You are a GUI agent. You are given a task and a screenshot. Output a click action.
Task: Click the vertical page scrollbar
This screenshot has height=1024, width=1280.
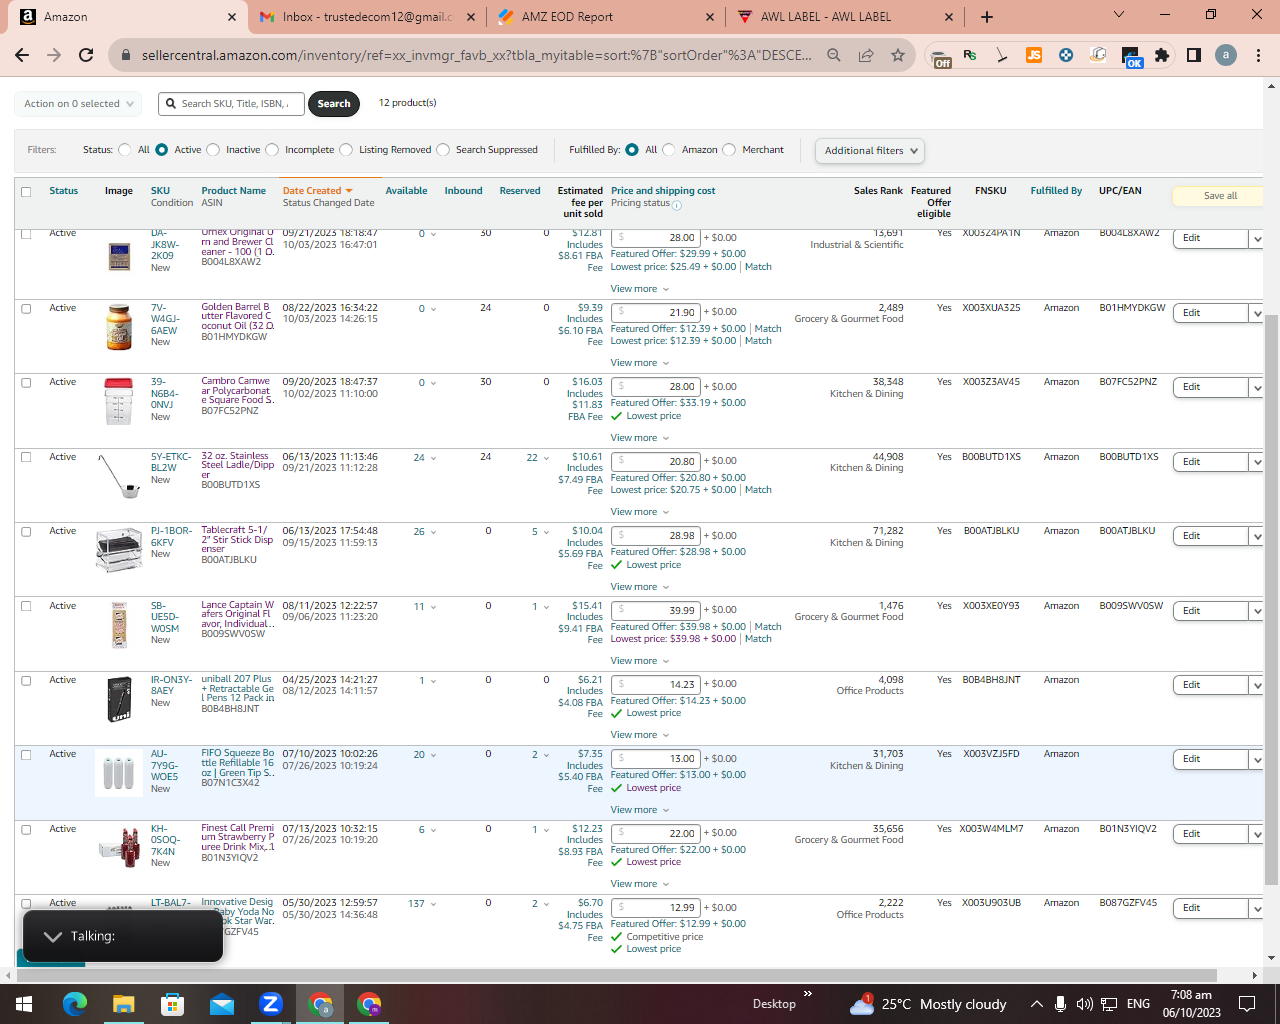pyautogui.click(x=1271, y=600)
